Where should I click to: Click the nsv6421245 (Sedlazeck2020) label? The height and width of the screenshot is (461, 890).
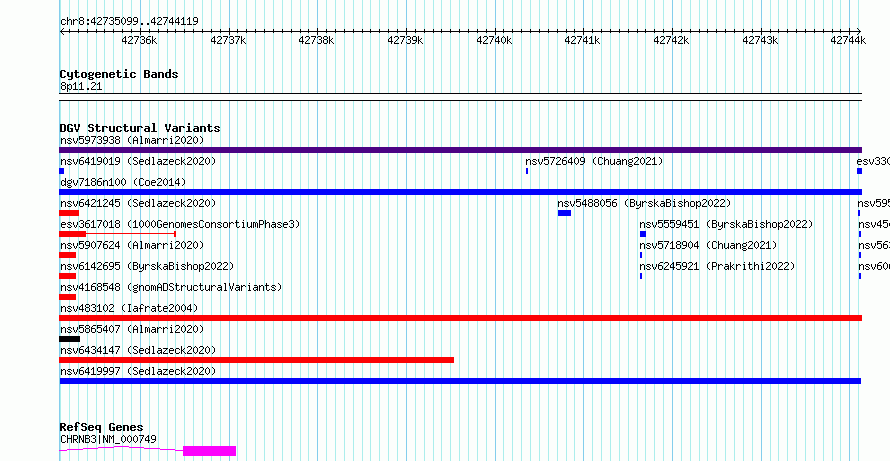click(138, 203)
